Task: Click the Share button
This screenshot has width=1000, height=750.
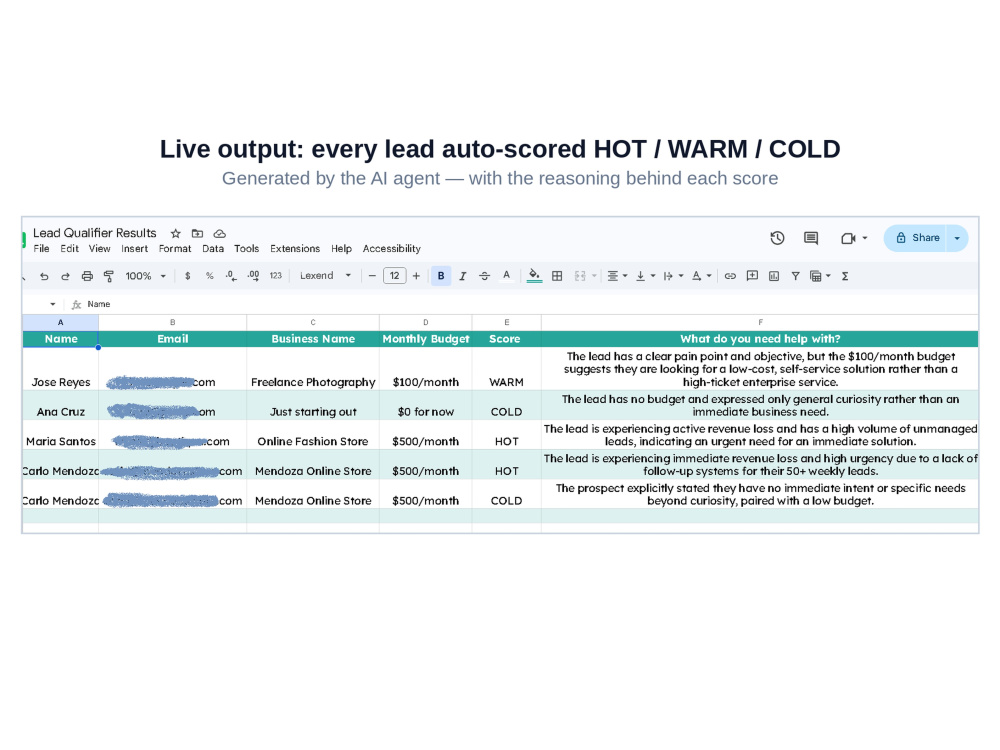Action: 916,238
